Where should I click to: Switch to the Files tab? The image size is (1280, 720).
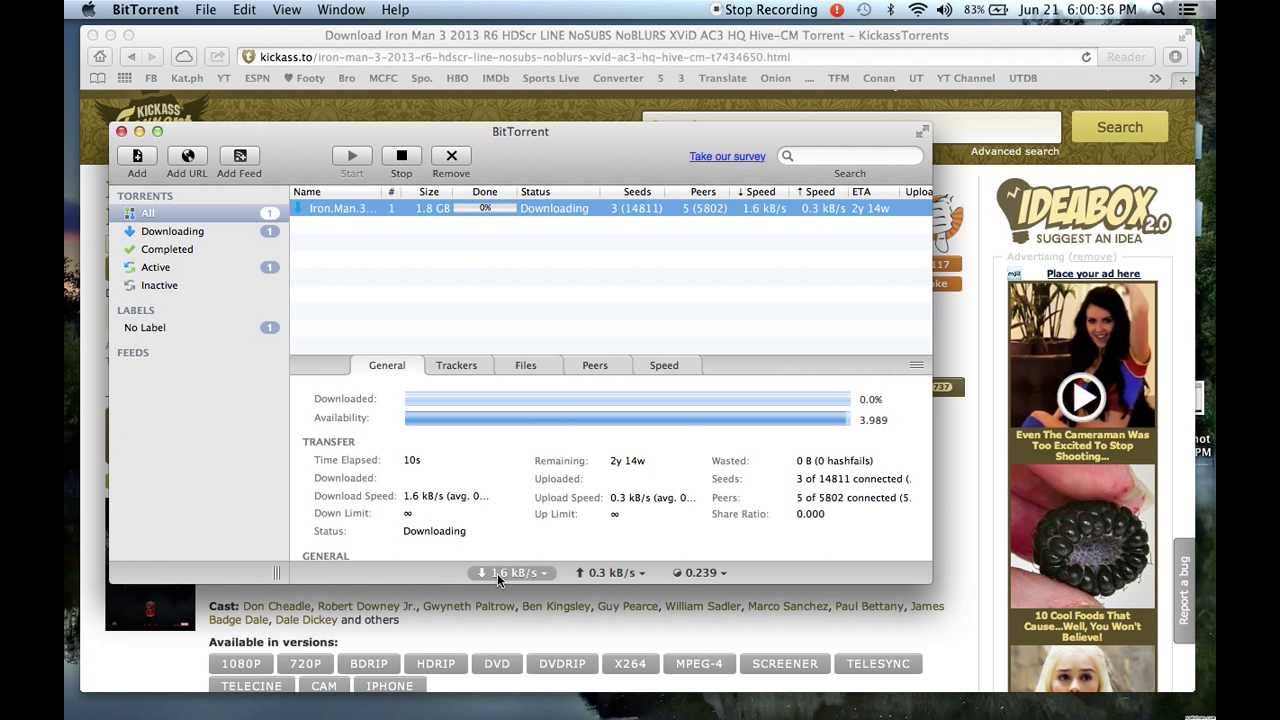[x=525, y=365]
